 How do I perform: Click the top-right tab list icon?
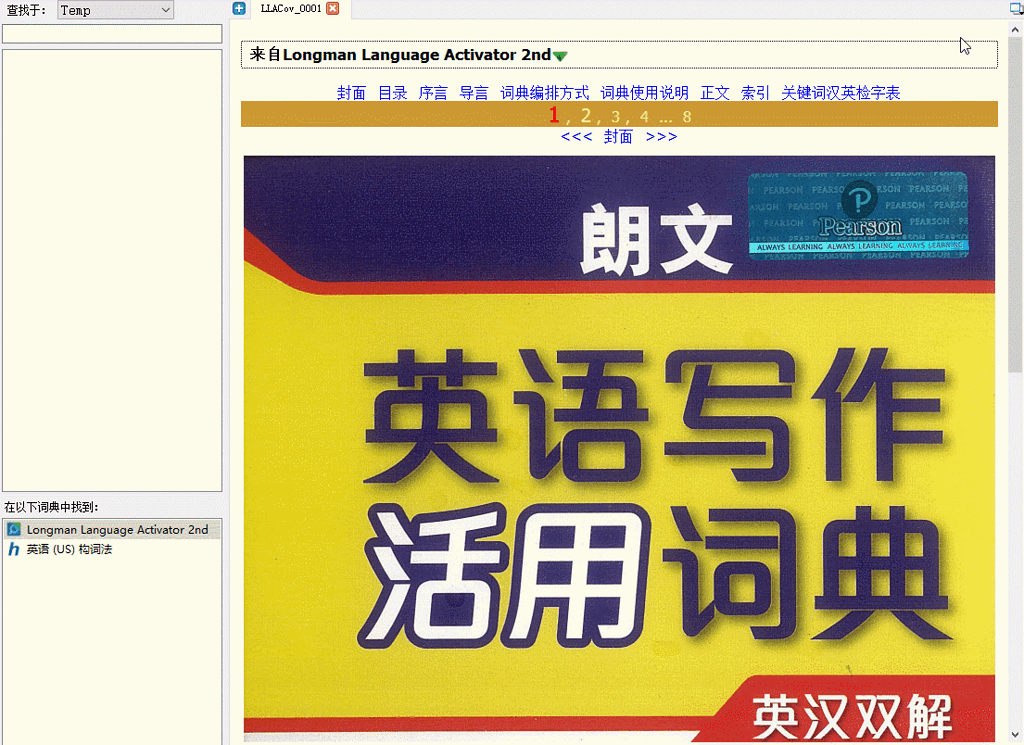click(x=1015, y=8)
